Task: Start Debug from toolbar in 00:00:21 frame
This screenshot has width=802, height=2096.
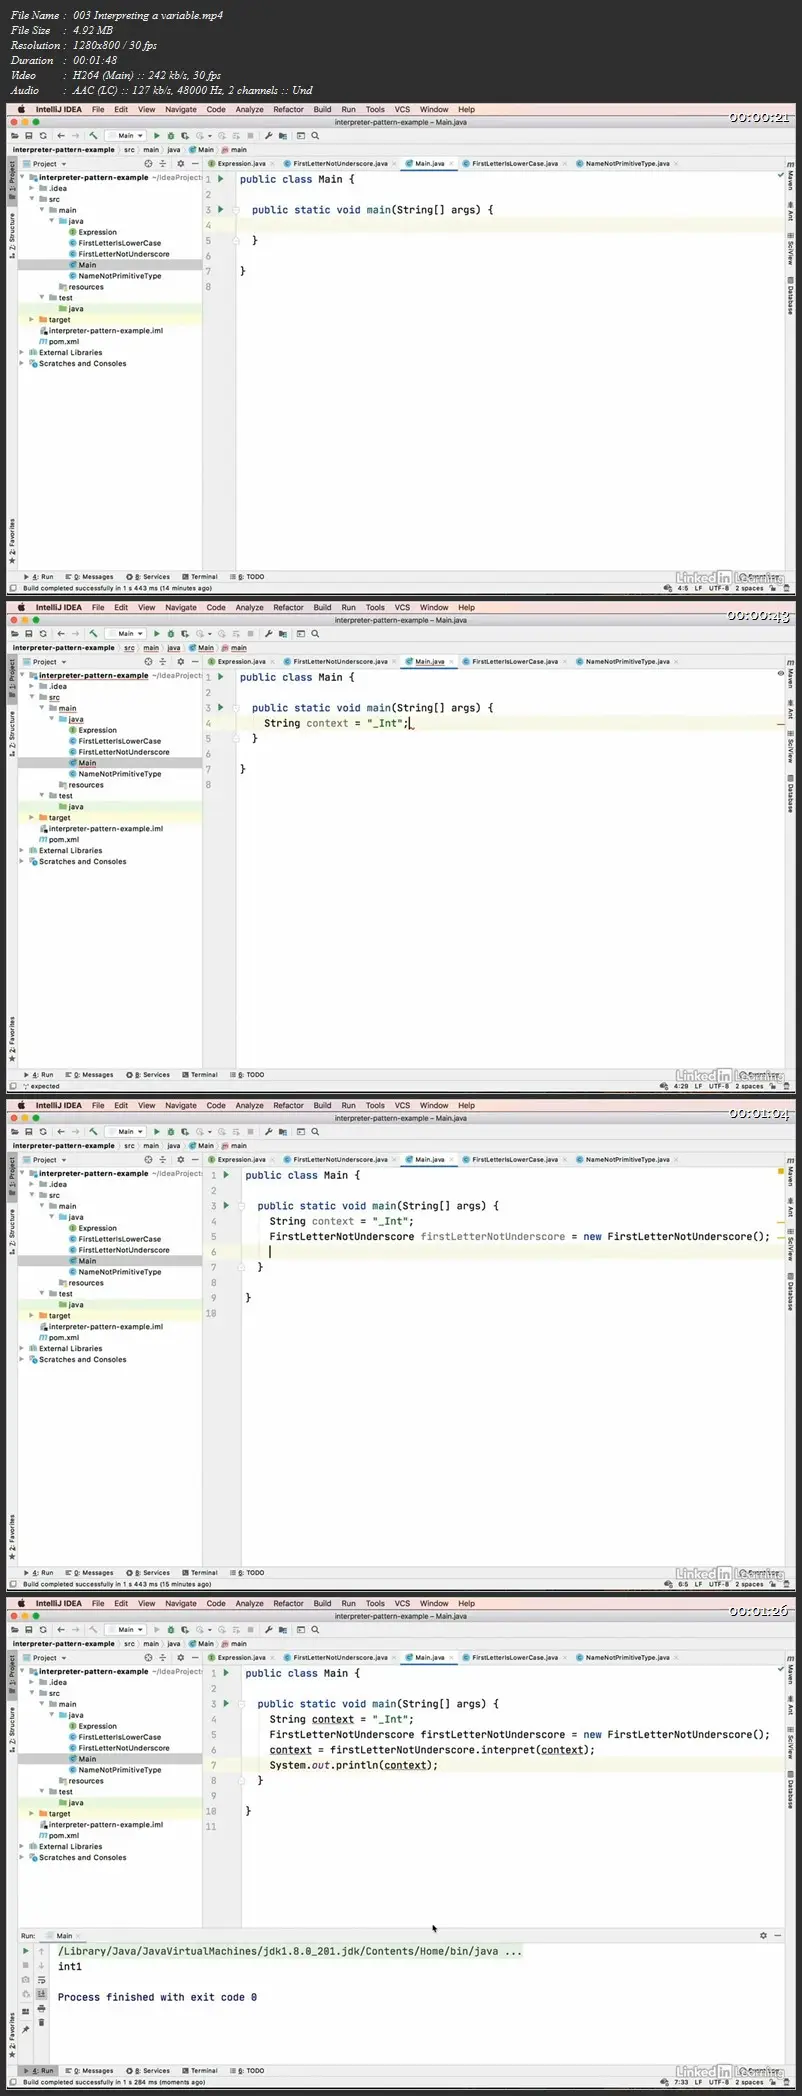Action: [171, 135]
